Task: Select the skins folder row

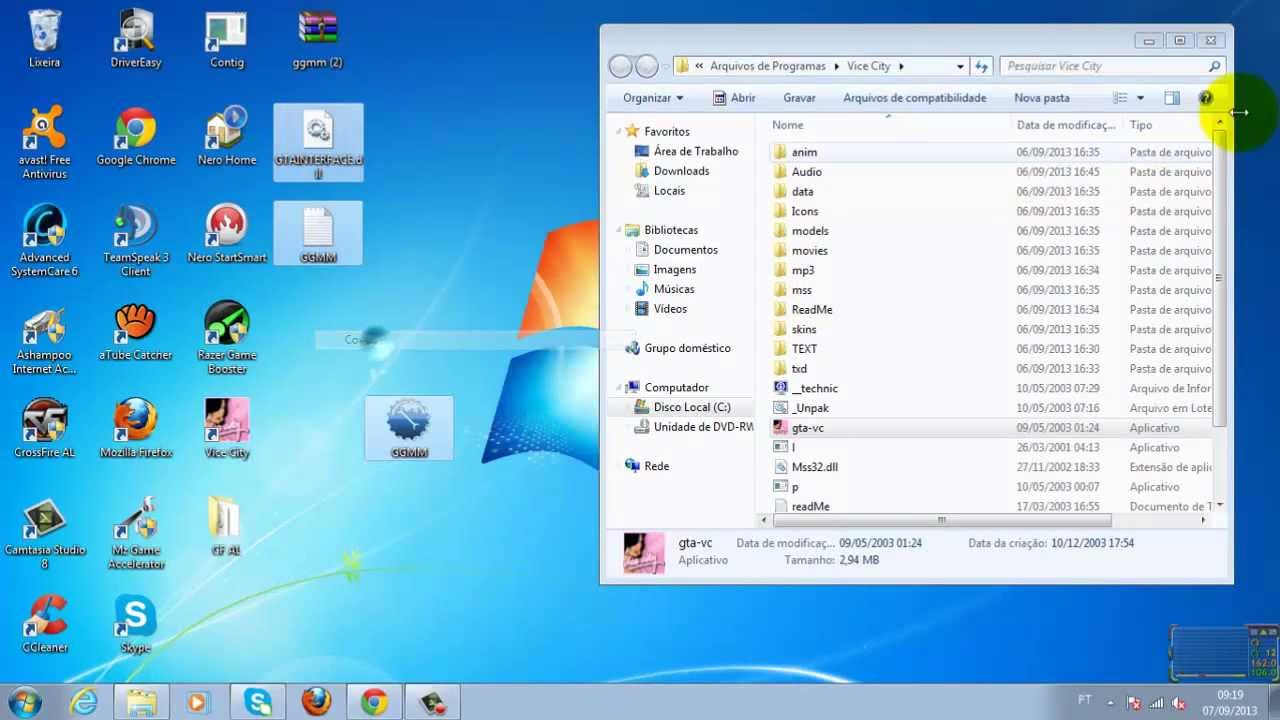Action: pyautogui.click(x=990, y=329)
